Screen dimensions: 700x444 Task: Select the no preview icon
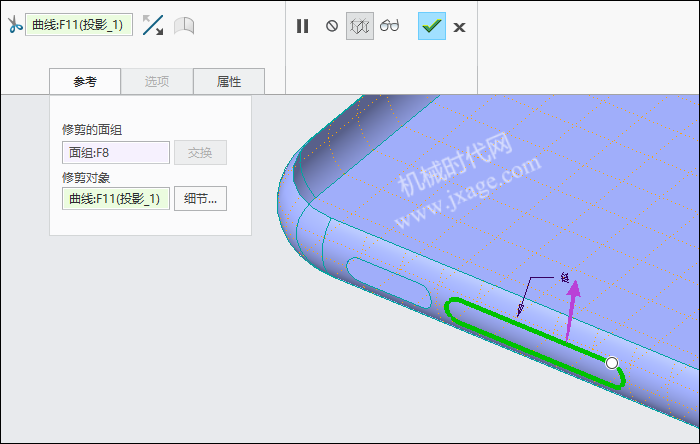tap(332, 26)
